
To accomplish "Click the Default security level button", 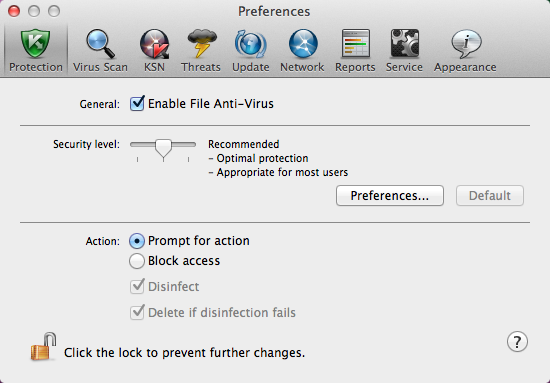I will 490,196.
